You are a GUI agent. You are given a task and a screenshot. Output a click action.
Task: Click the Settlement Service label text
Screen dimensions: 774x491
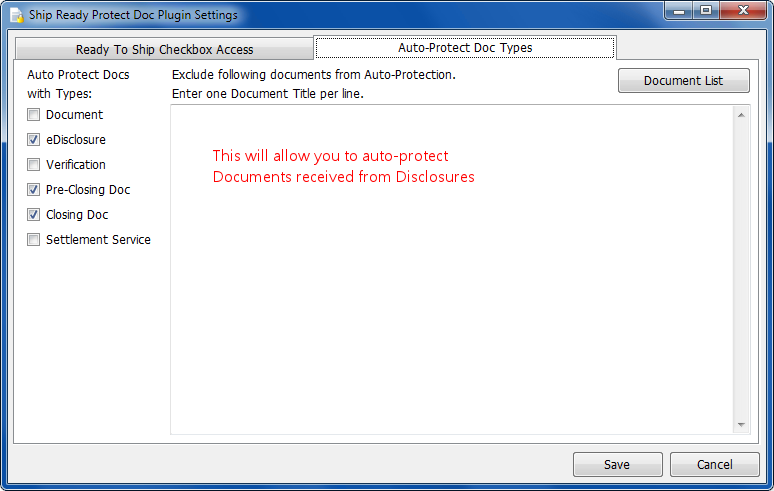tap(98, 239)
